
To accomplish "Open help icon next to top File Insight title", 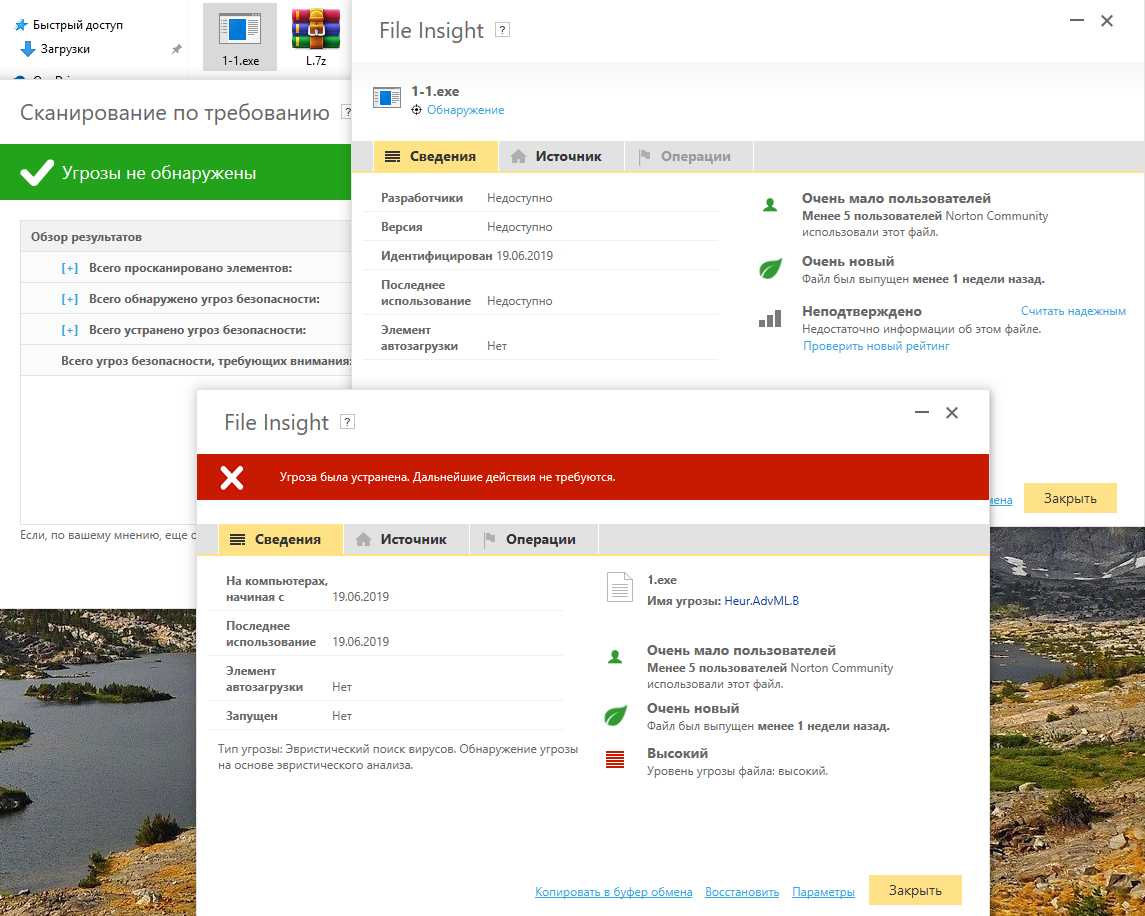I will point(502,30).
